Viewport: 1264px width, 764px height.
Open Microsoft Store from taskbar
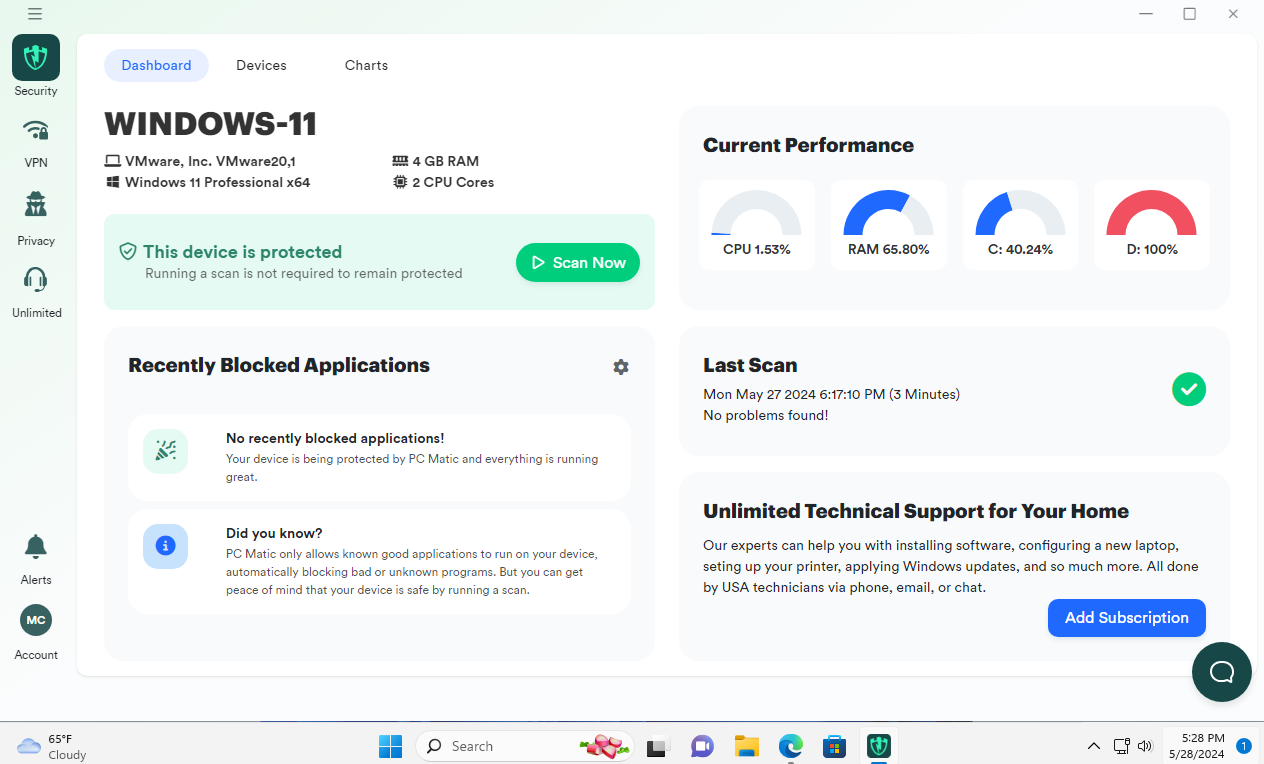(x=835, y=746)
